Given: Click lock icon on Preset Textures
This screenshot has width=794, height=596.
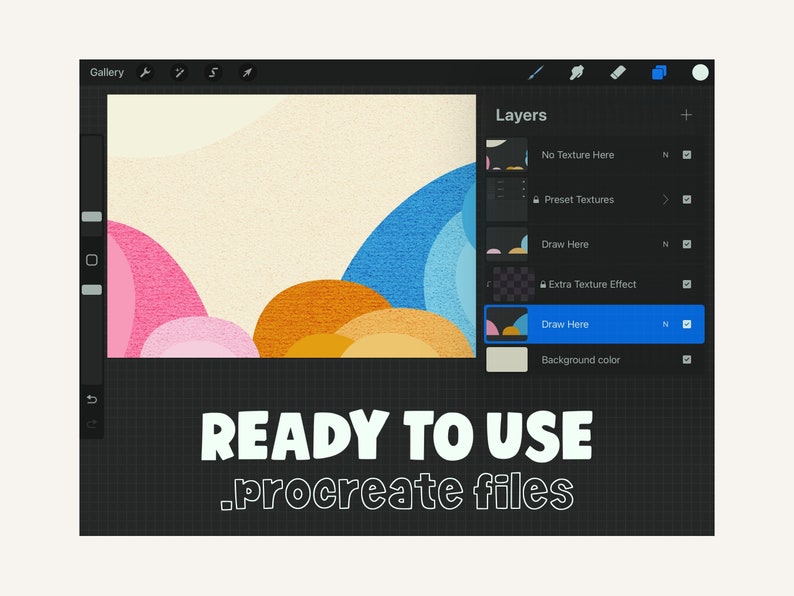Looking at the screenshot, I should (x=536, y=200).
